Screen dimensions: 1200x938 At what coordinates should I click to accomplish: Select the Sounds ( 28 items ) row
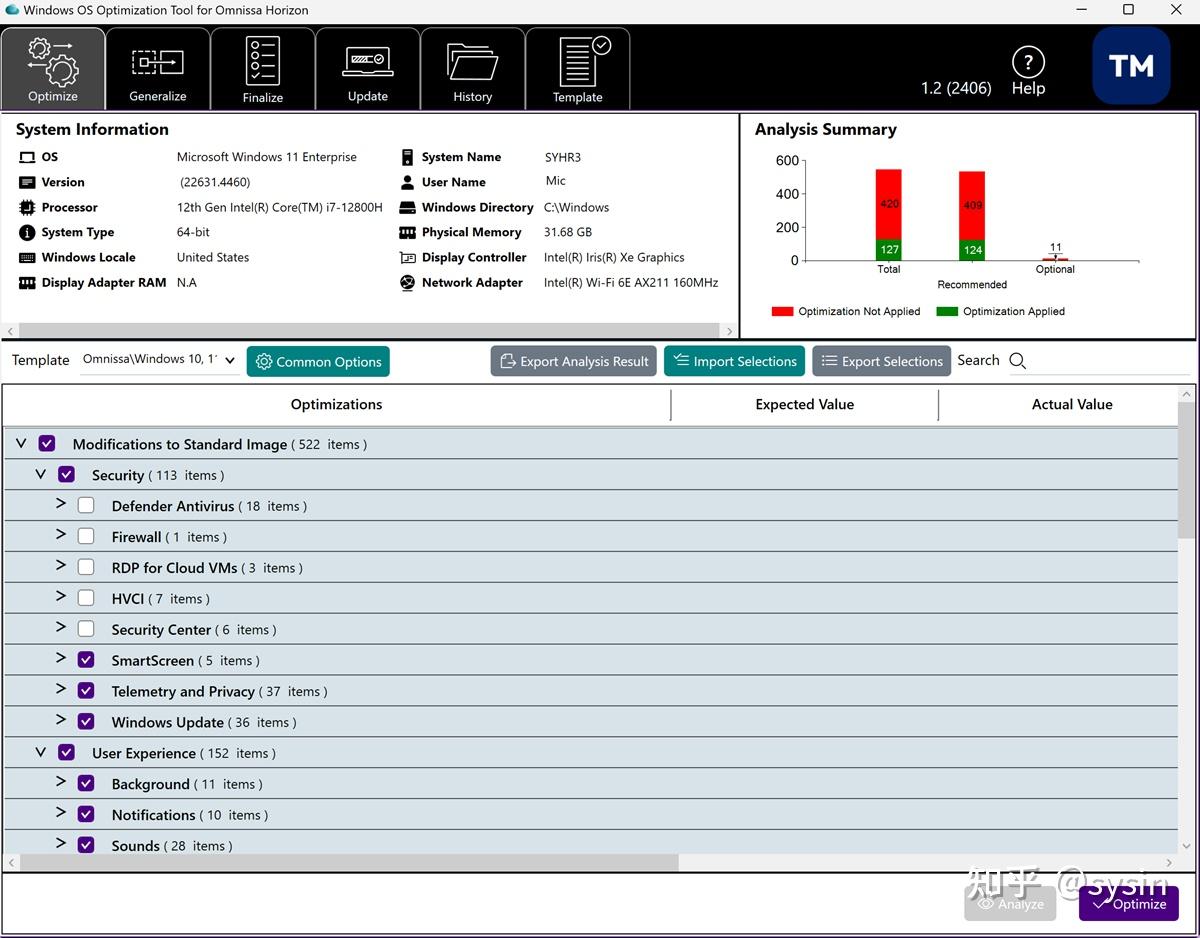[591, 845]
